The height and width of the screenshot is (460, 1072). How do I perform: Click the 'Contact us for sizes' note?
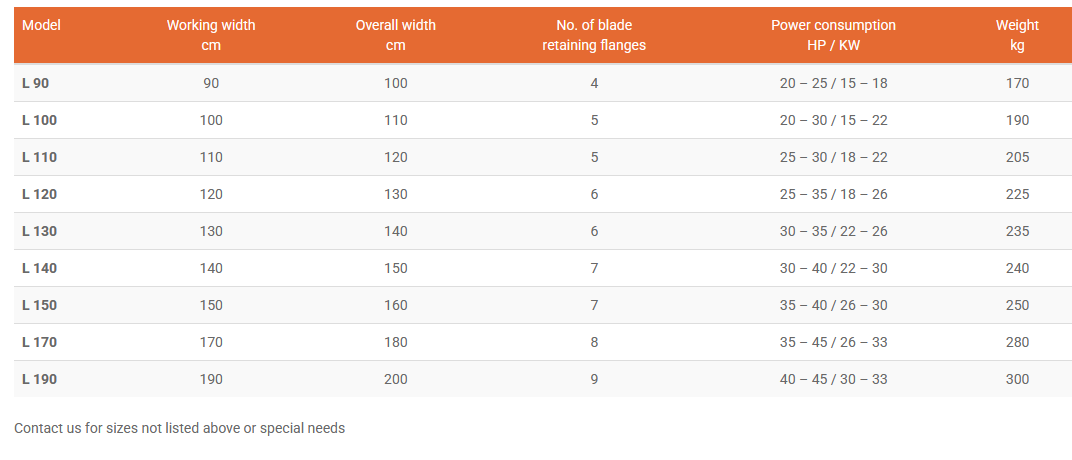(179, 428)
